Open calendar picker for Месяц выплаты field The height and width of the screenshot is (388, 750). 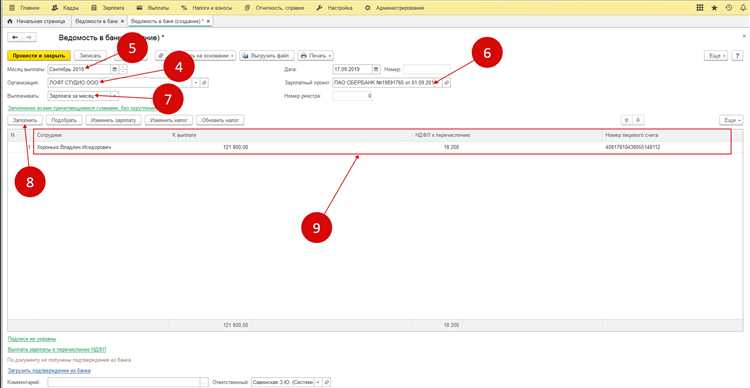pos(114,69)
